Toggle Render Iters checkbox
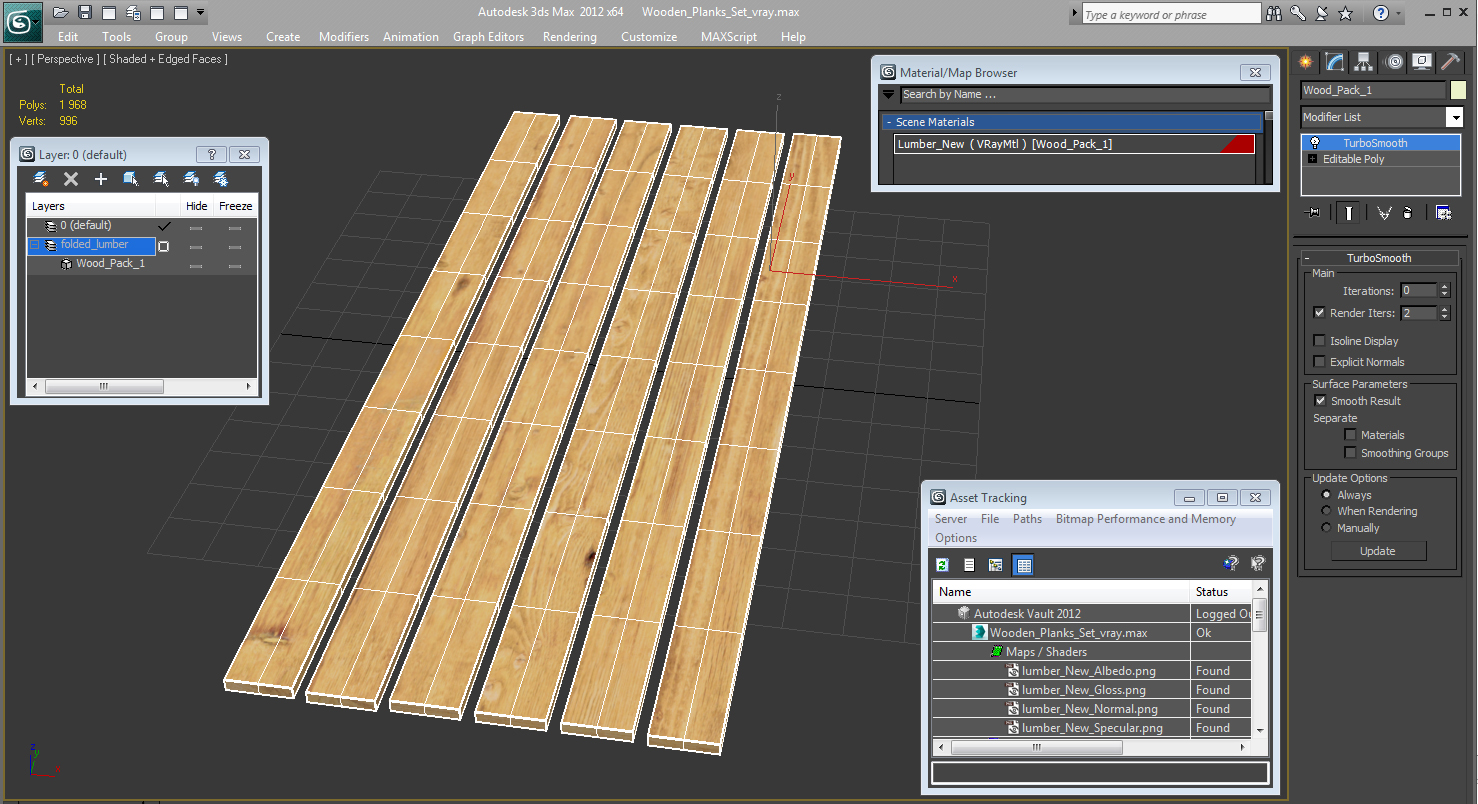 pyautogui.click(x=1319, y=313)
